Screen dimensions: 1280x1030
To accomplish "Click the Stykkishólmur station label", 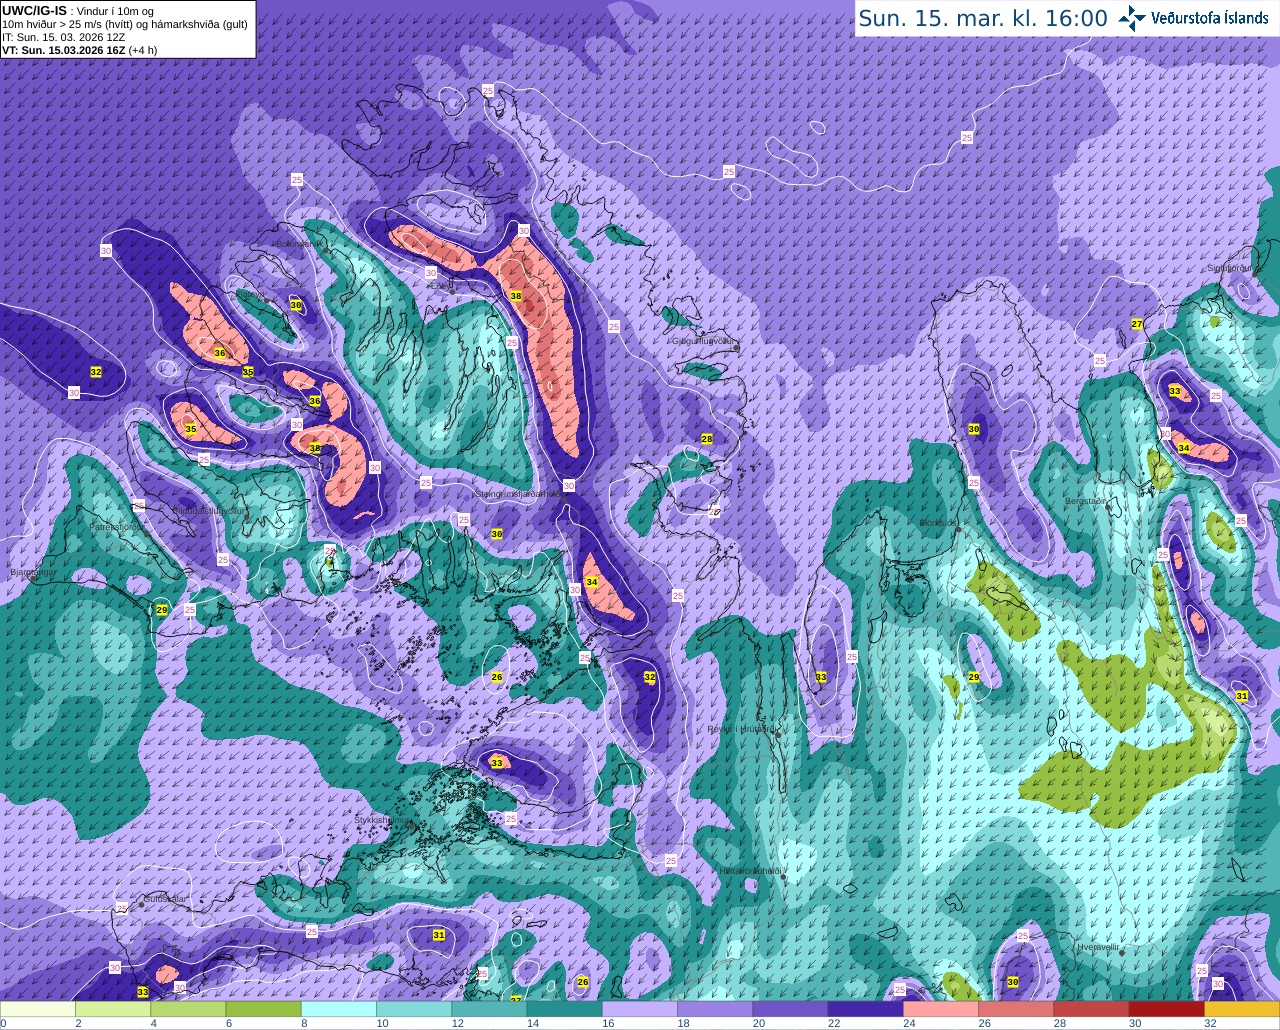I will click(383, 820).
